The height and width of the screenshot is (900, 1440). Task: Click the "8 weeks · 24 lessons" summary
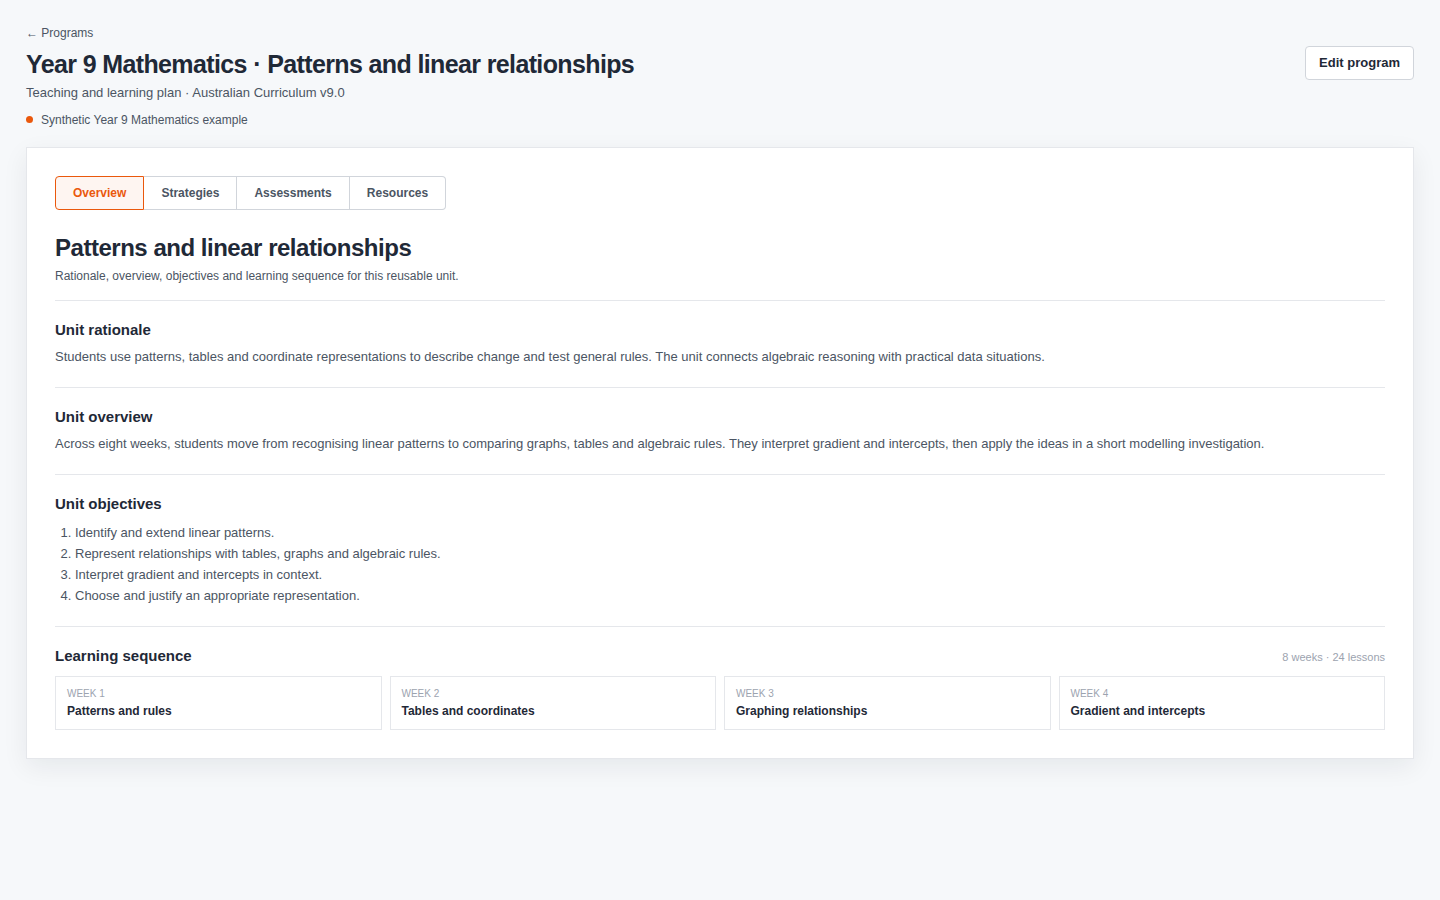point(1333,657)
